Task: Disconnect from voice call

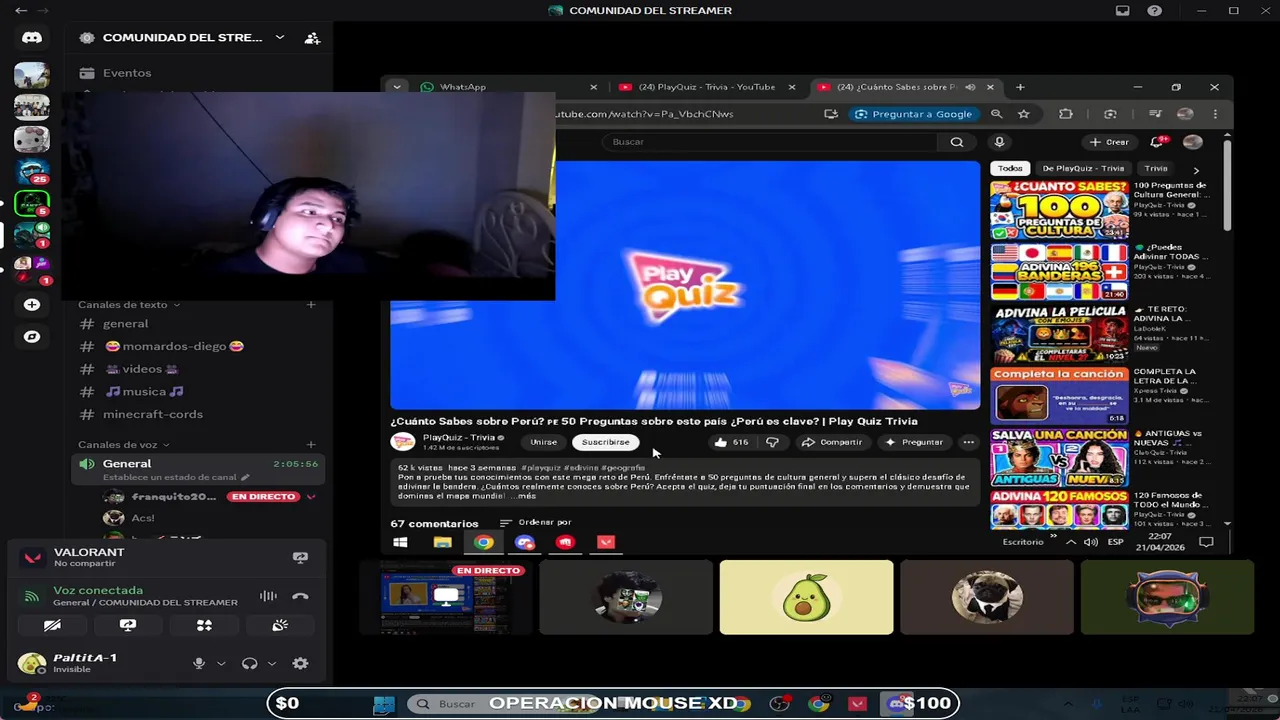Action: click(300, 596)
